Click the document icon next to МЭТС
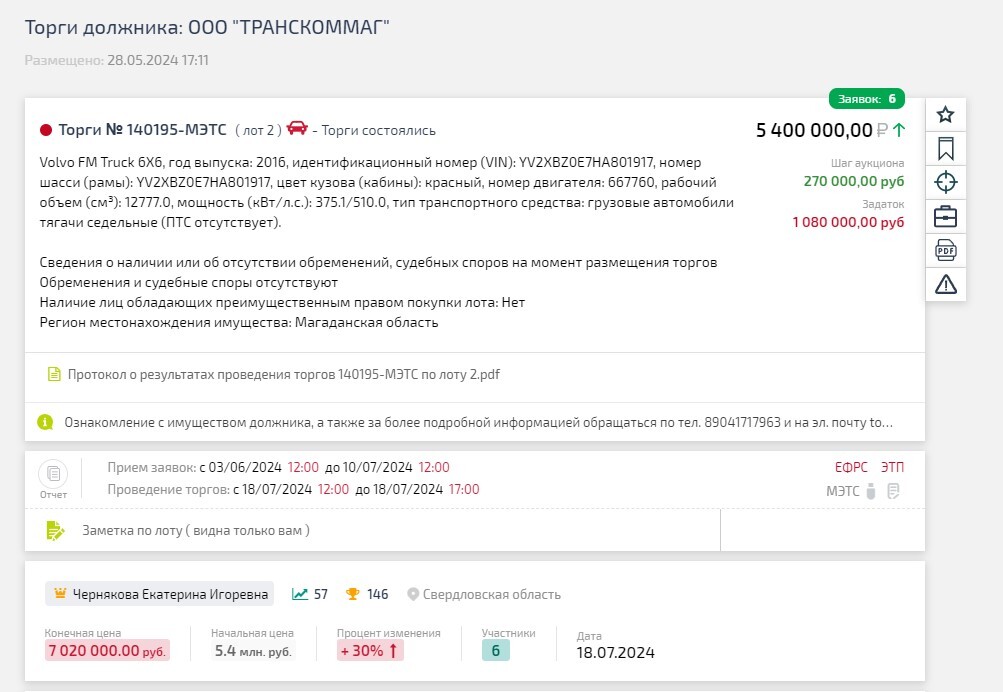This screenshot has width=1003, height=692. (x=893, y=491)
